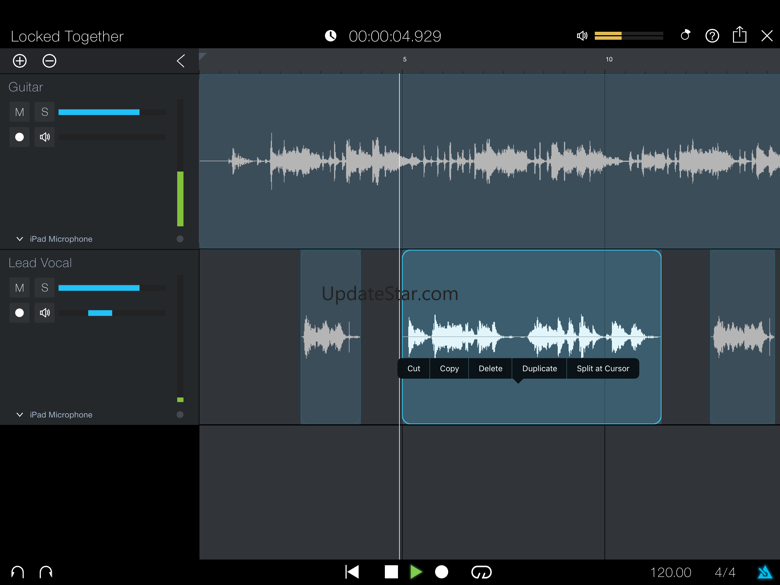780x585 pixels.
Task: Solo the Lead Vocal track
Action: pyautogui.click(x=45, y=288)
